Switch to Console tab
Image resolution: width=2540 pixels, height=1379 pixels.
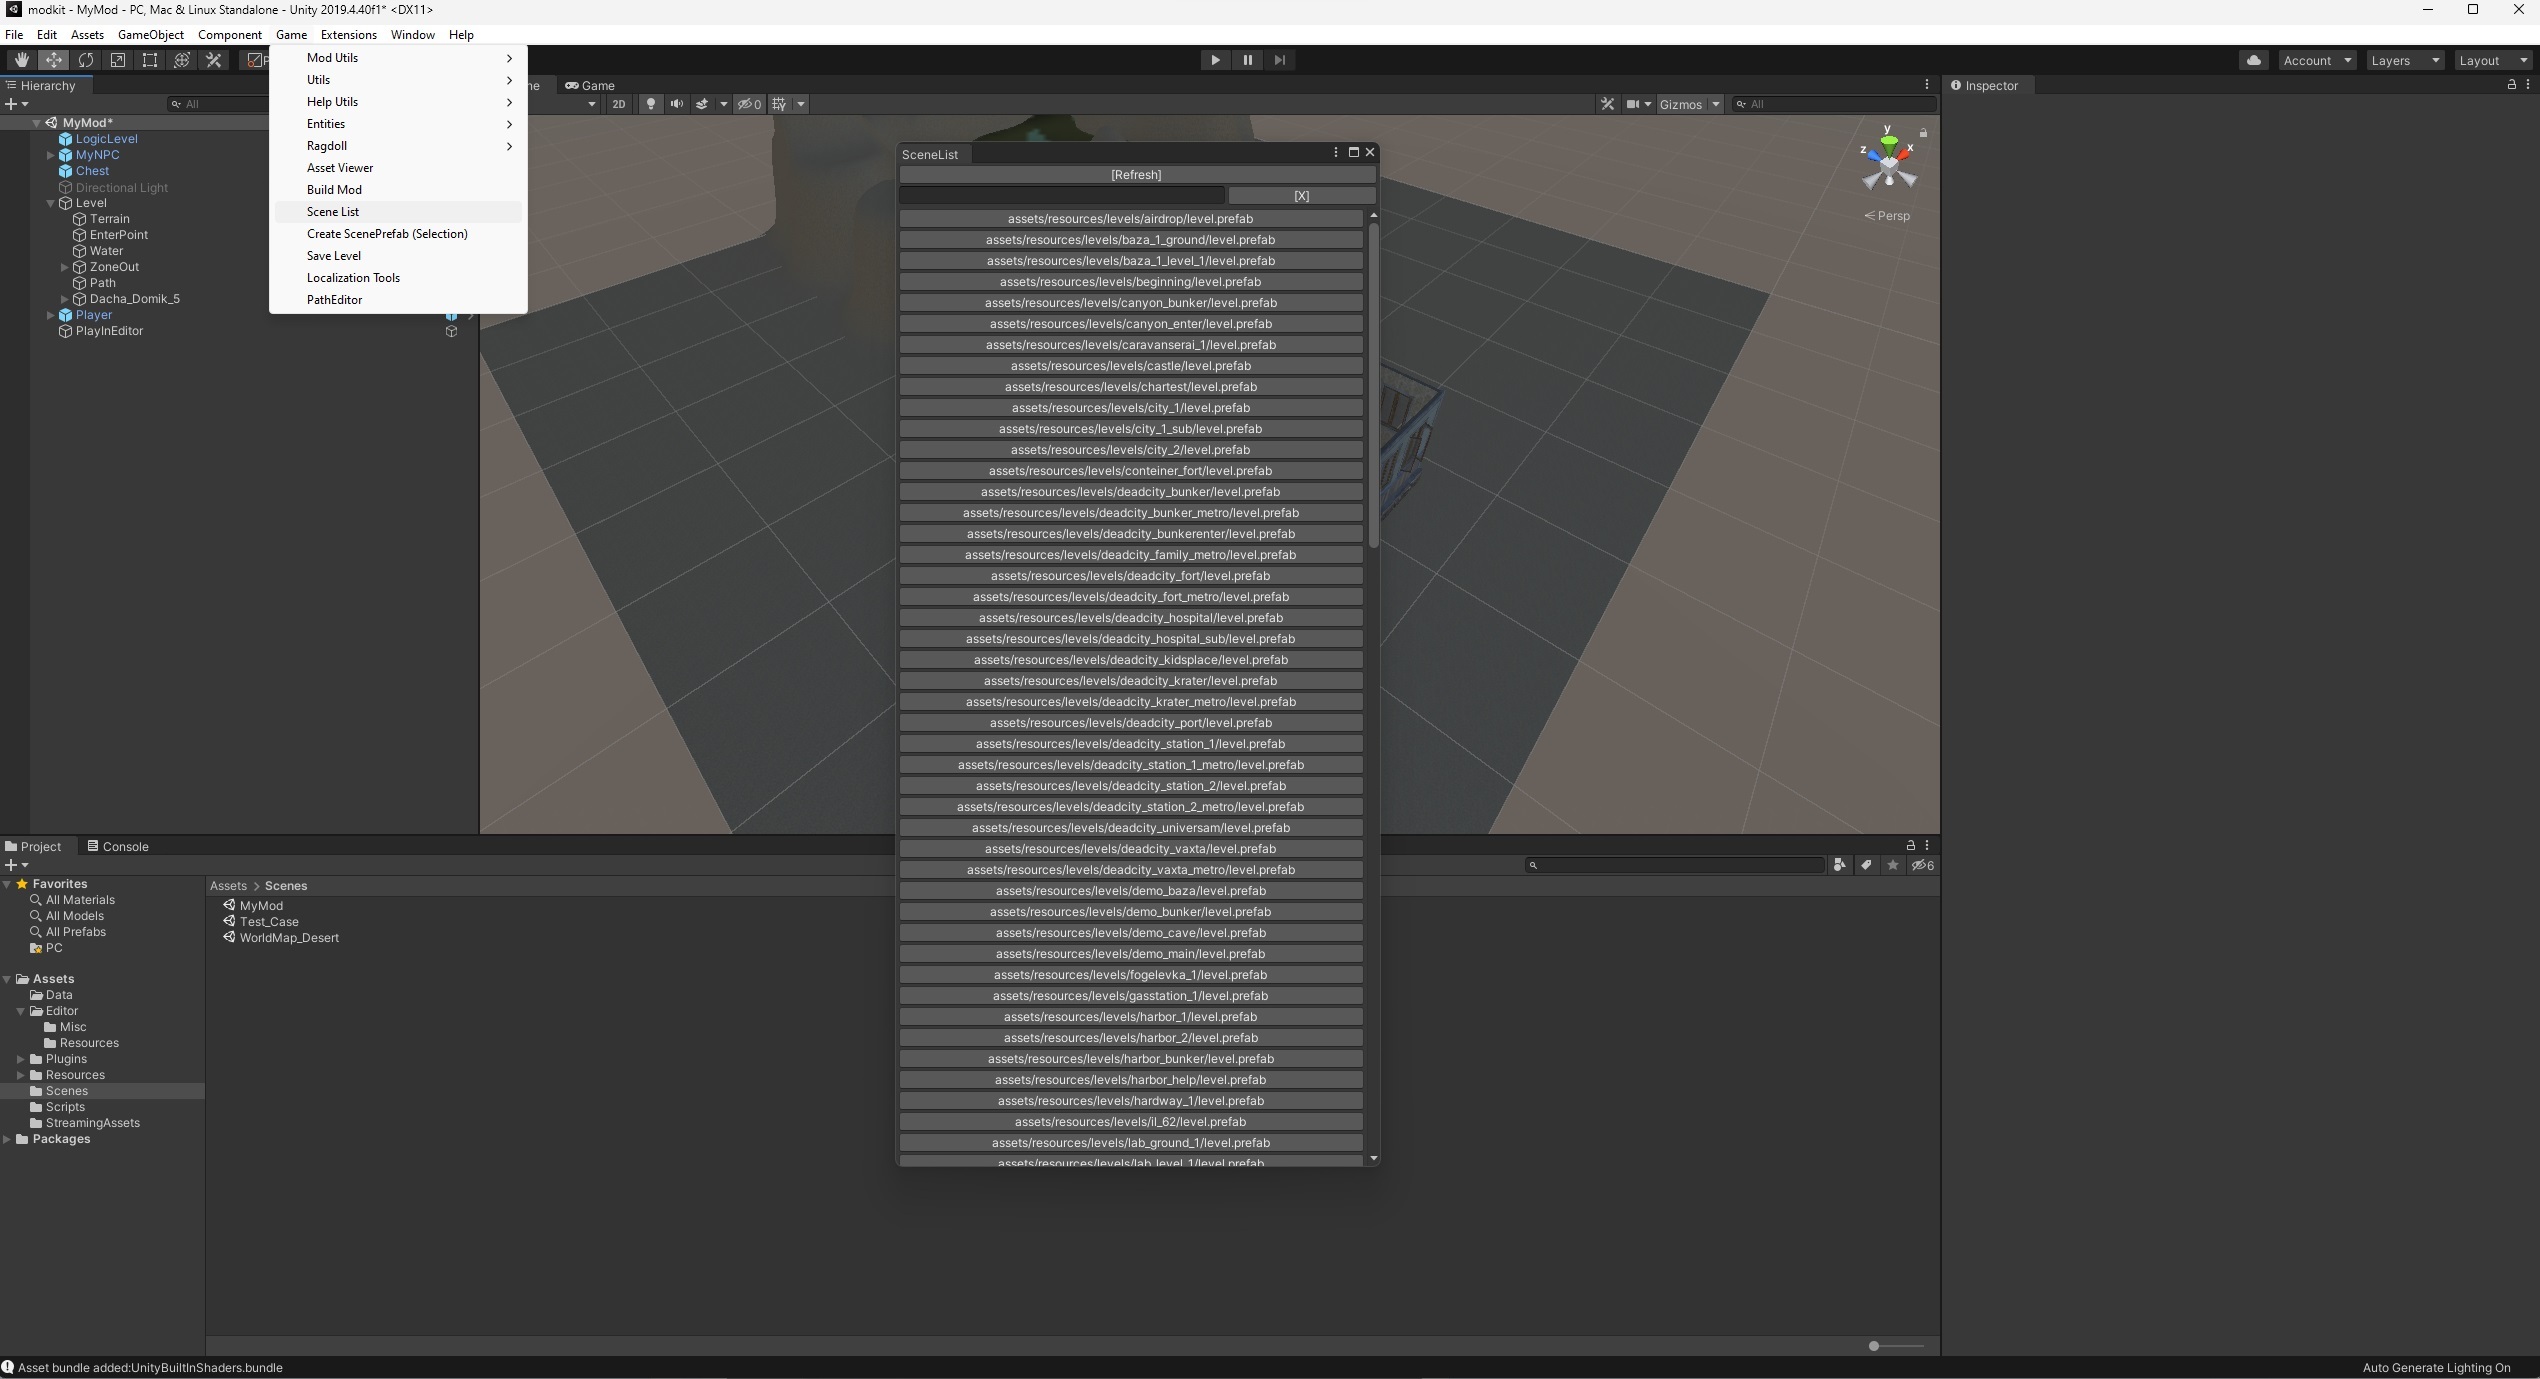(x=117, y=847)
